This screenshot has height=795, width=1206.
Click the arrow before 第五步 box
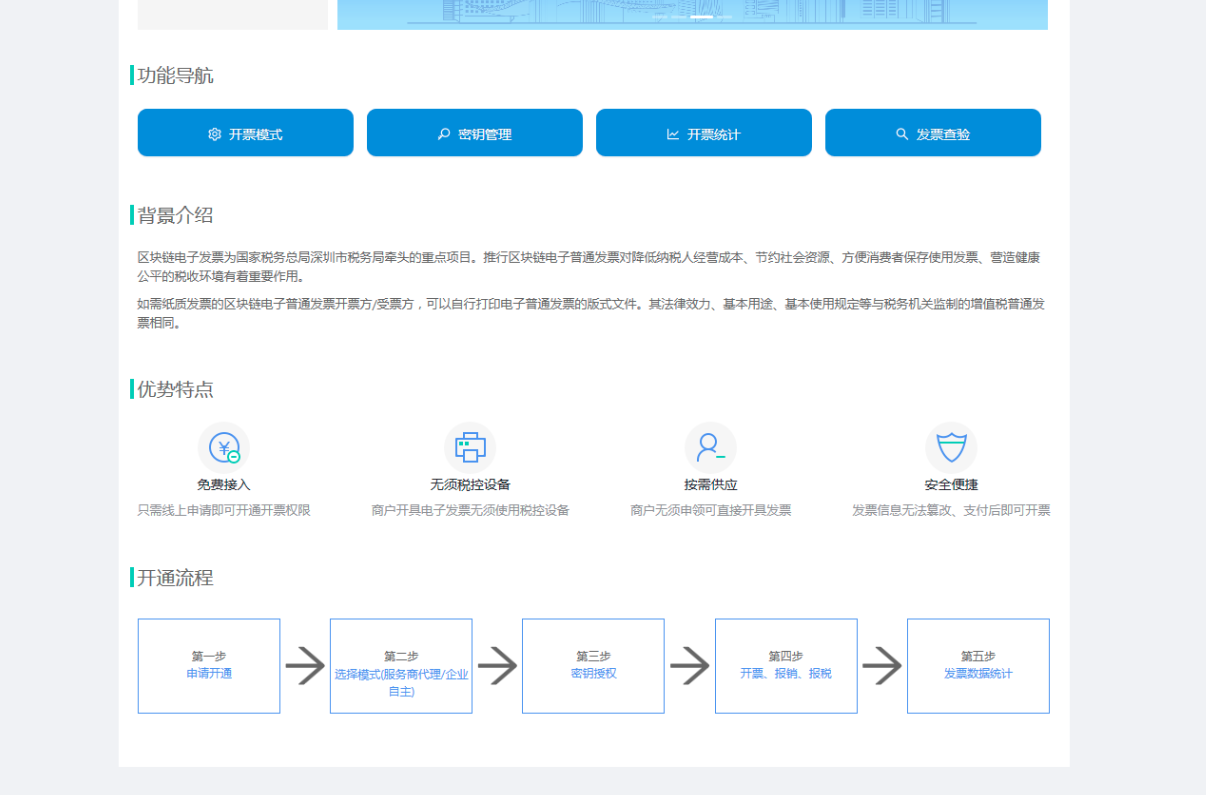882,666
